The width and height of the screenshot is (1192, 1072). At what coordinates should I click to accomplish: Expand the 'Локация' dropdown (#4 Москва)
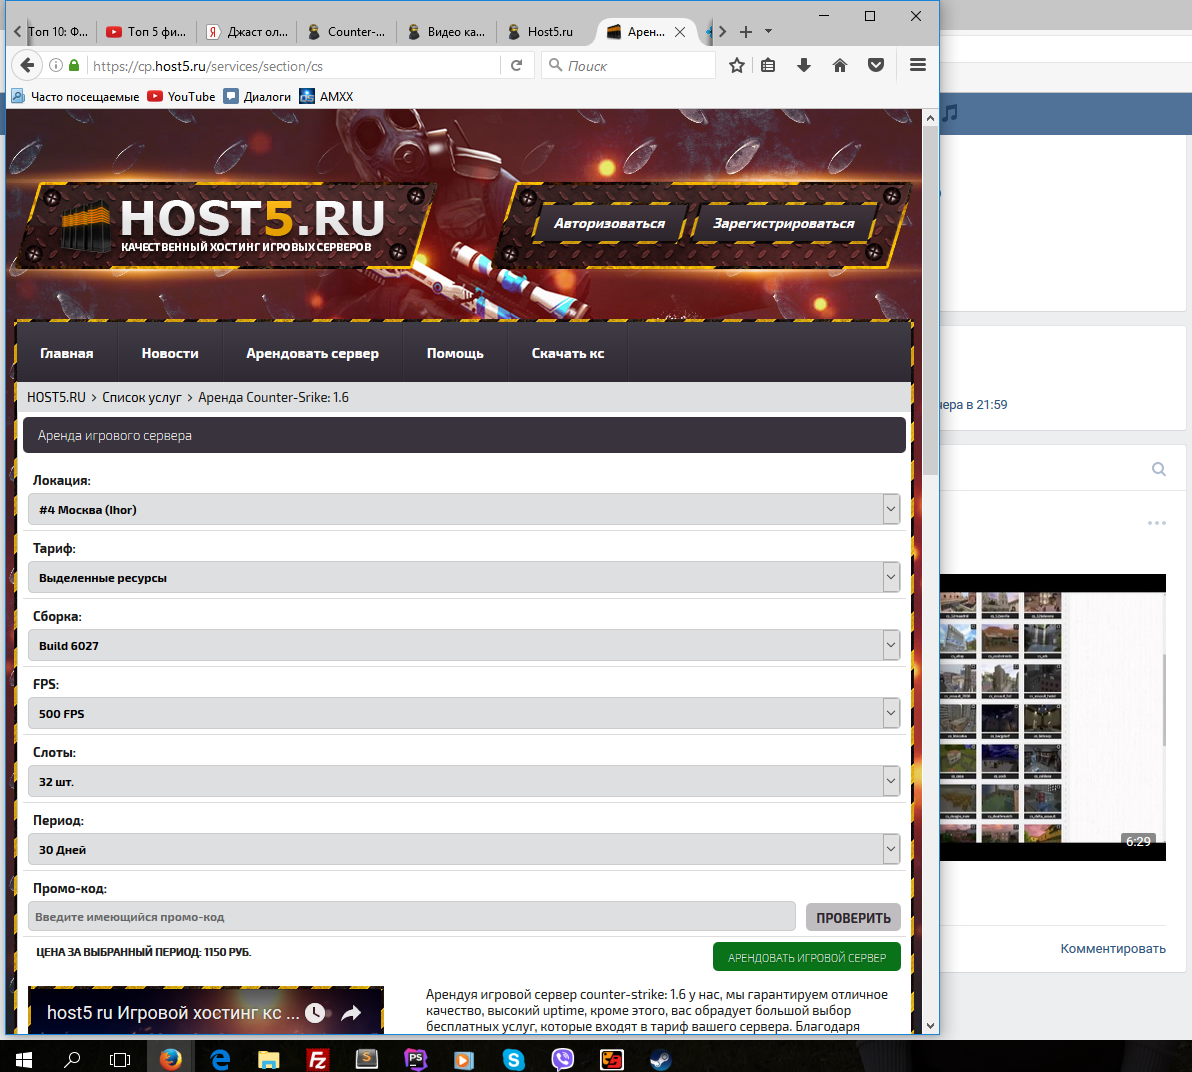464,509
